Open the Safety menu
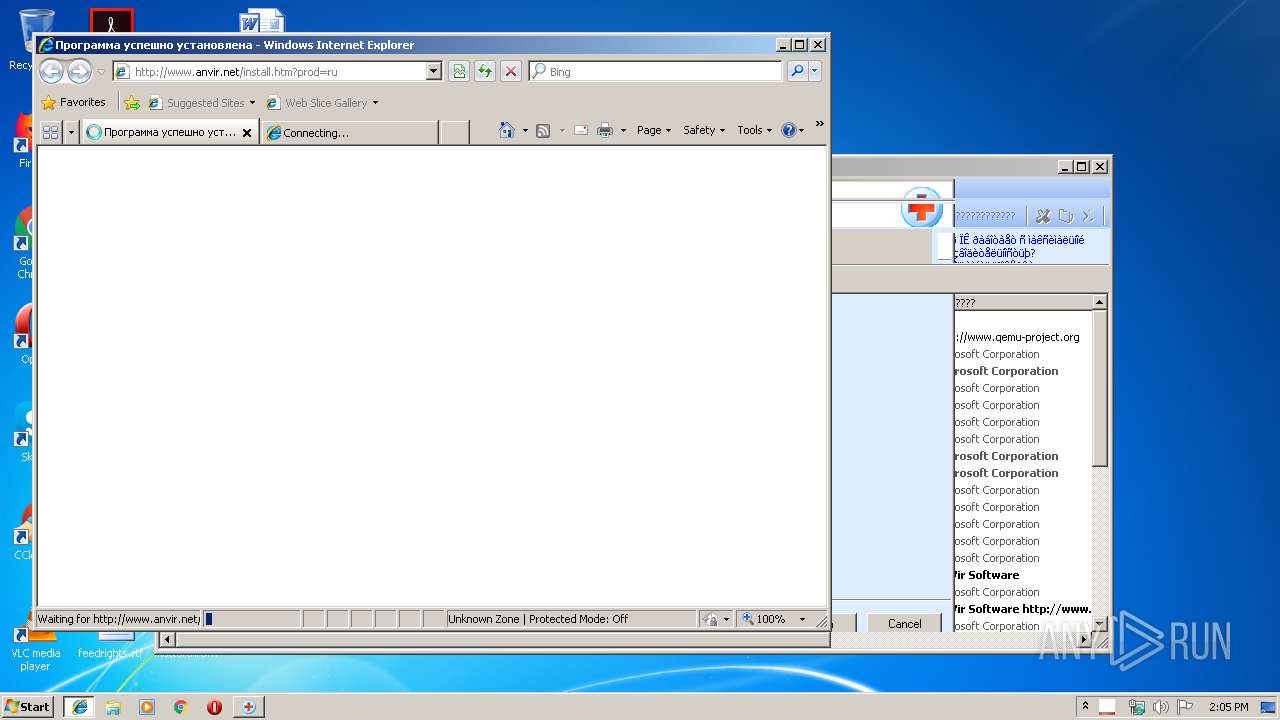Viewport: 1280px width, 720px height. point(704,130)
